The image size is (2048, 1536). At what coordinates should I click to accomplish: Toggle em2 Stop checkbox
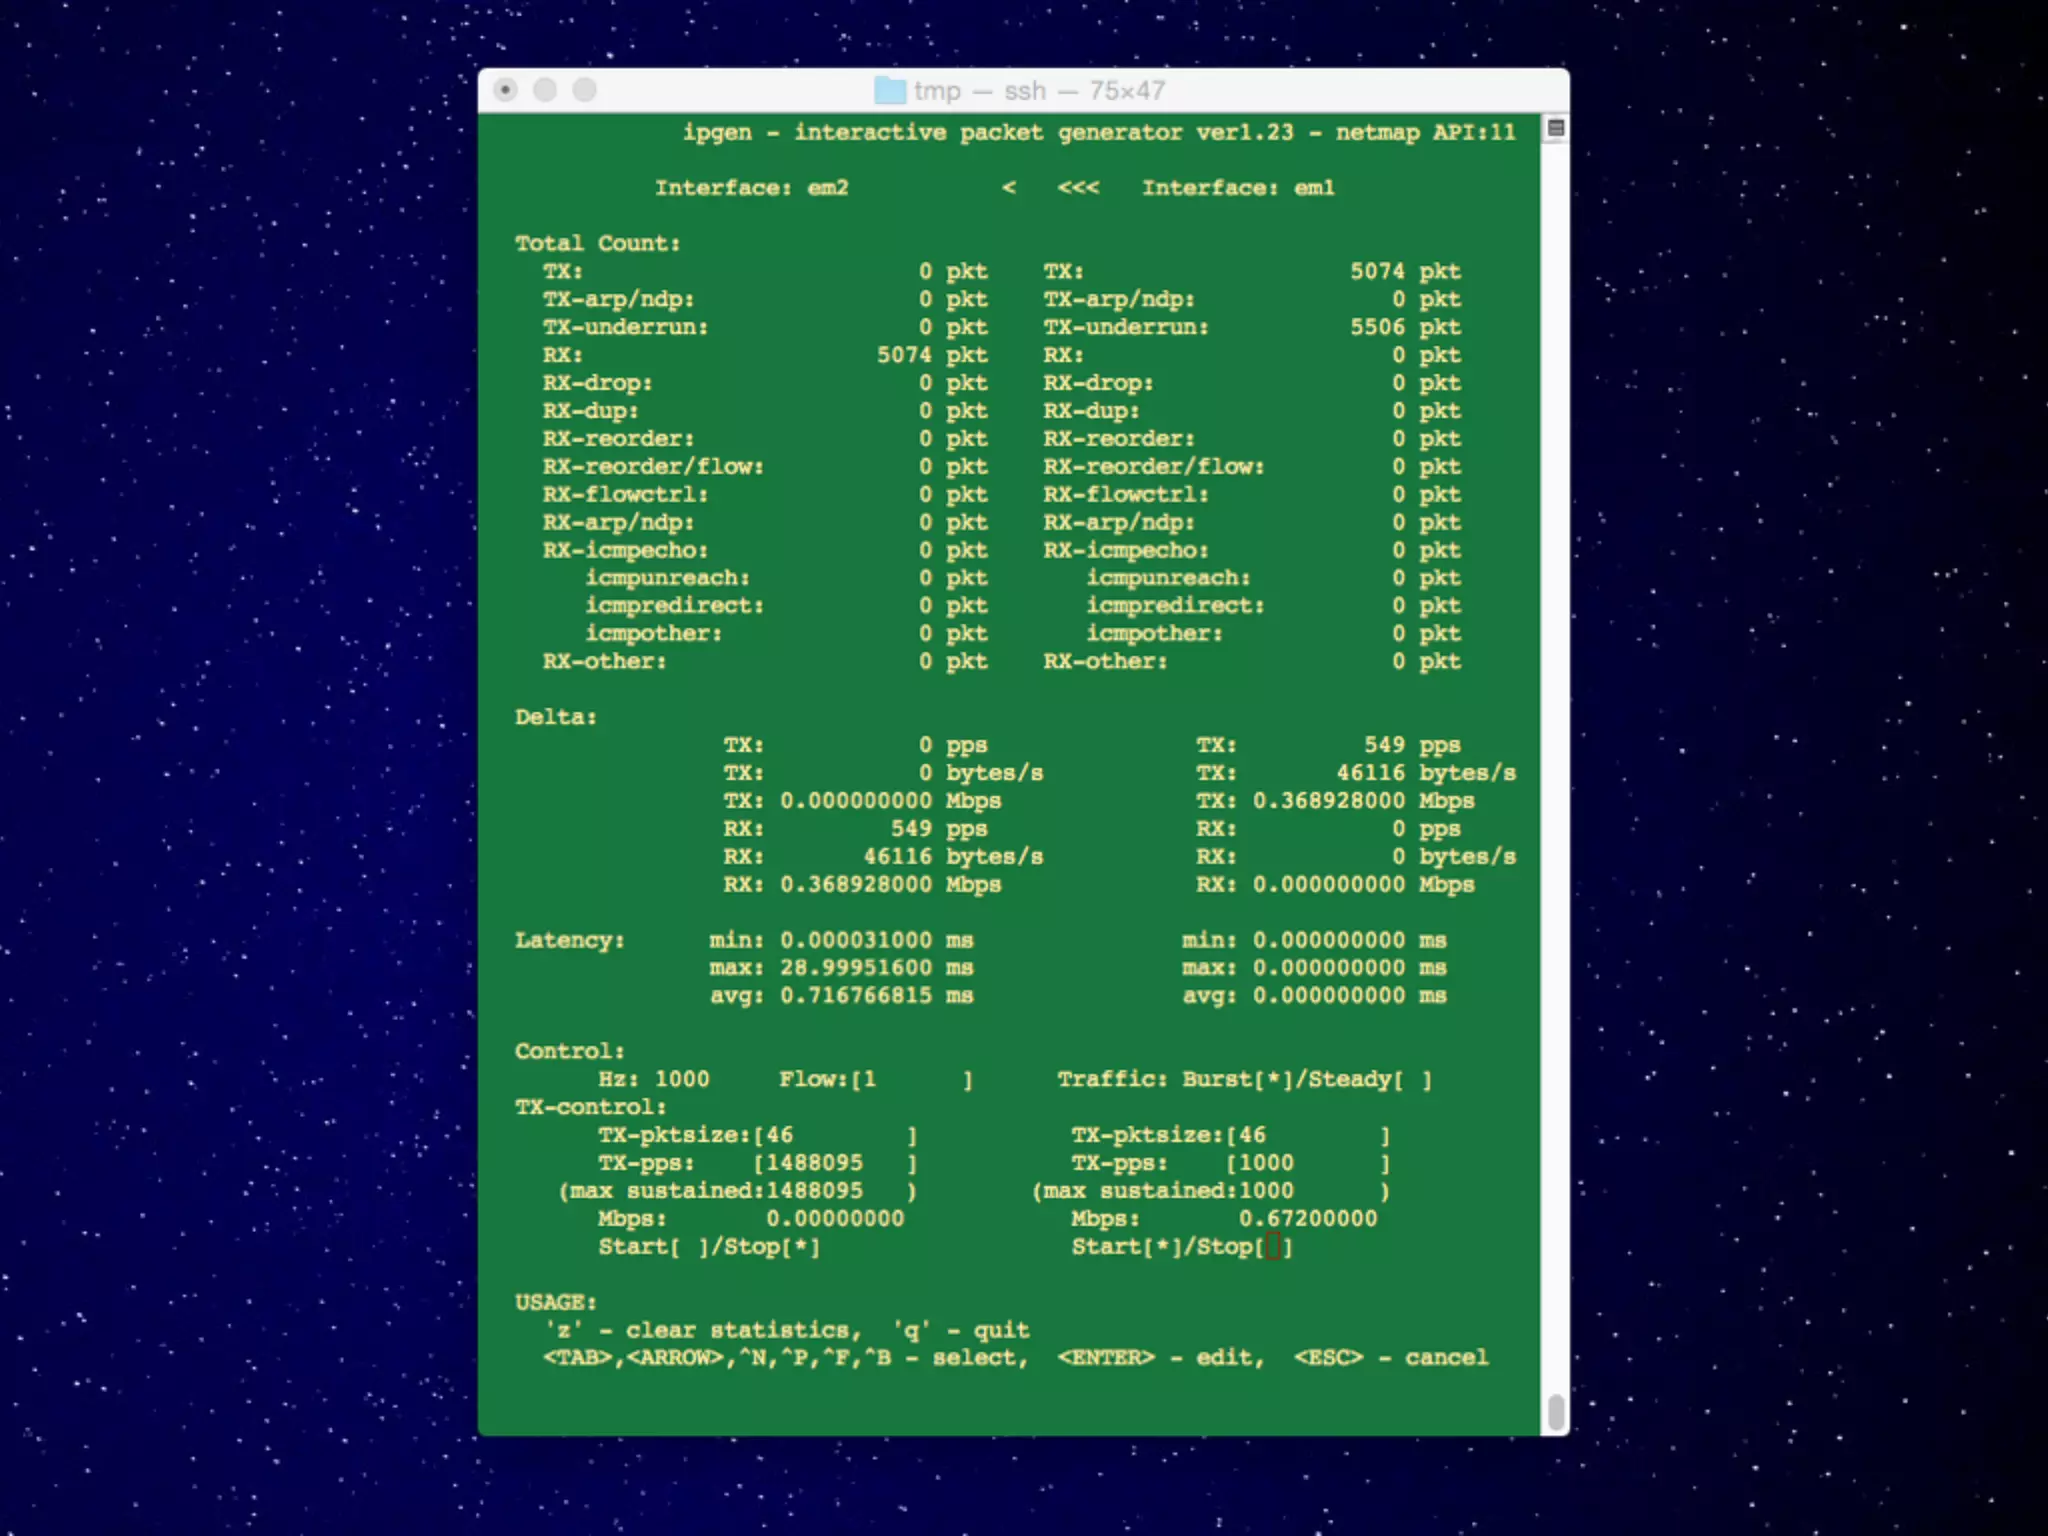click(x=801, y=1248)
